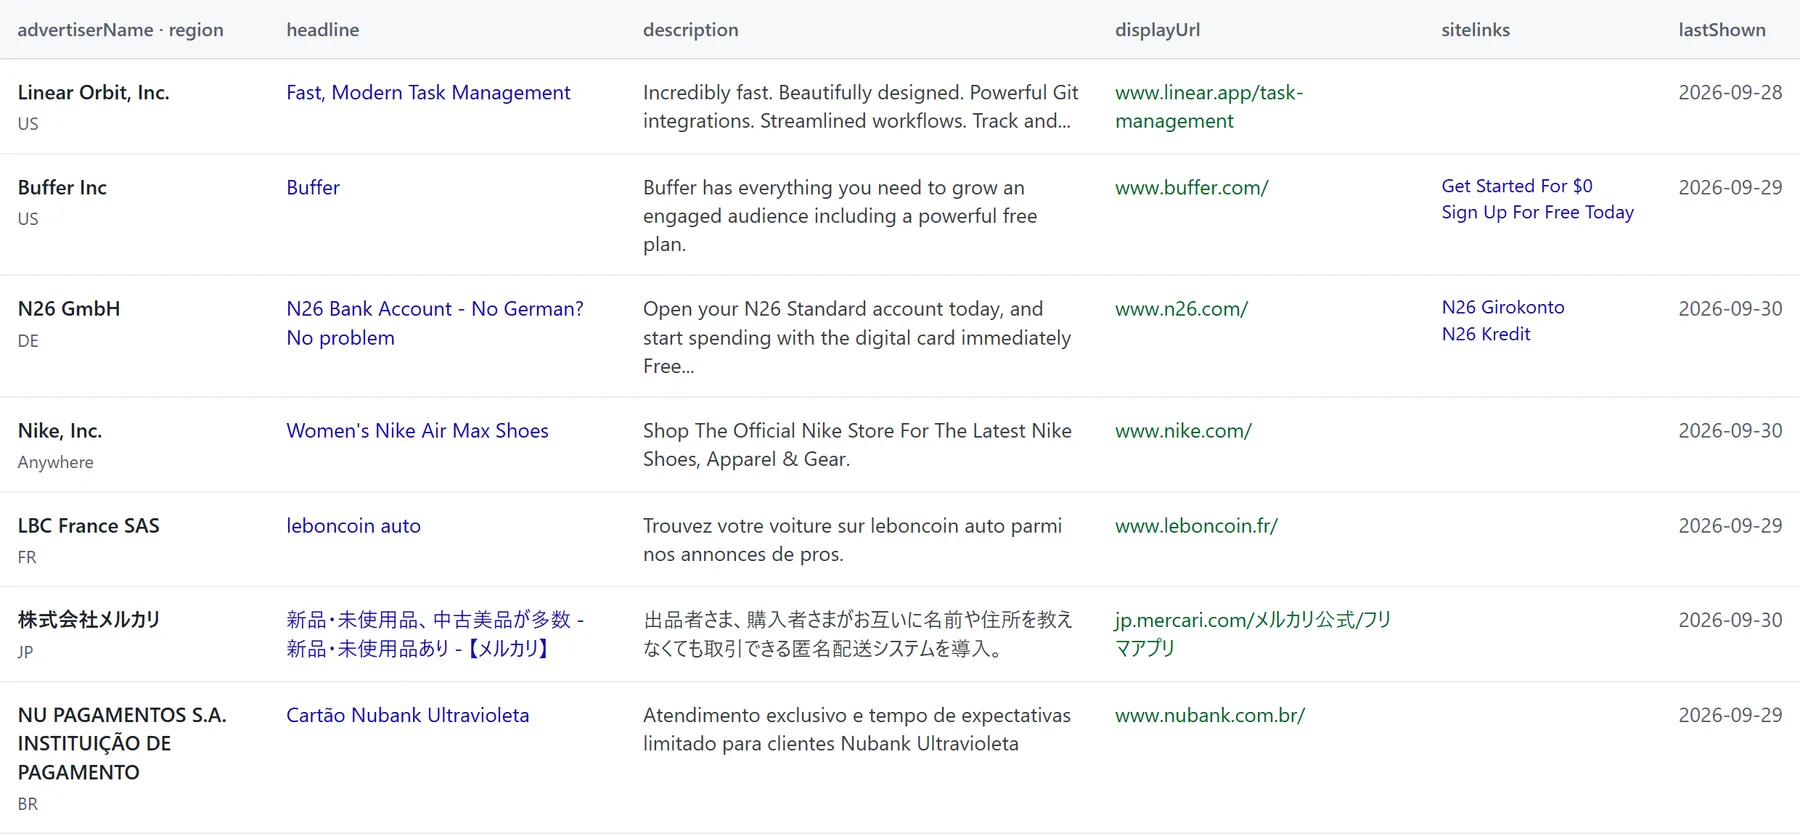Click the 'description' column header
The height and width of the screenshot is (836, 1800).
click(x=690, y=30)
